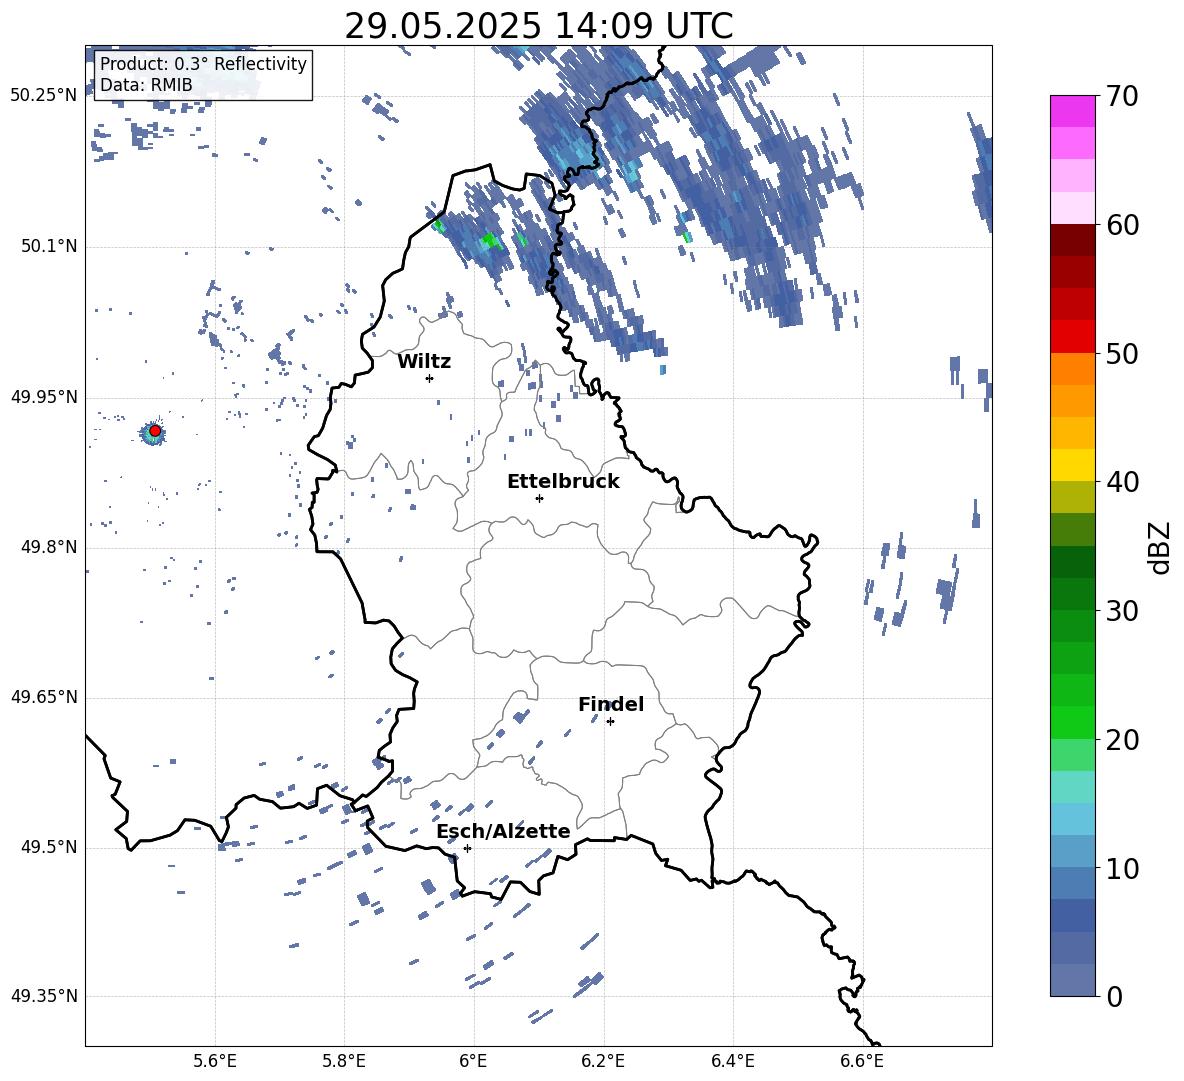1184x1081 pixels.
Task: Click the colorbar tick label 0
Action: click(1115, 997)
